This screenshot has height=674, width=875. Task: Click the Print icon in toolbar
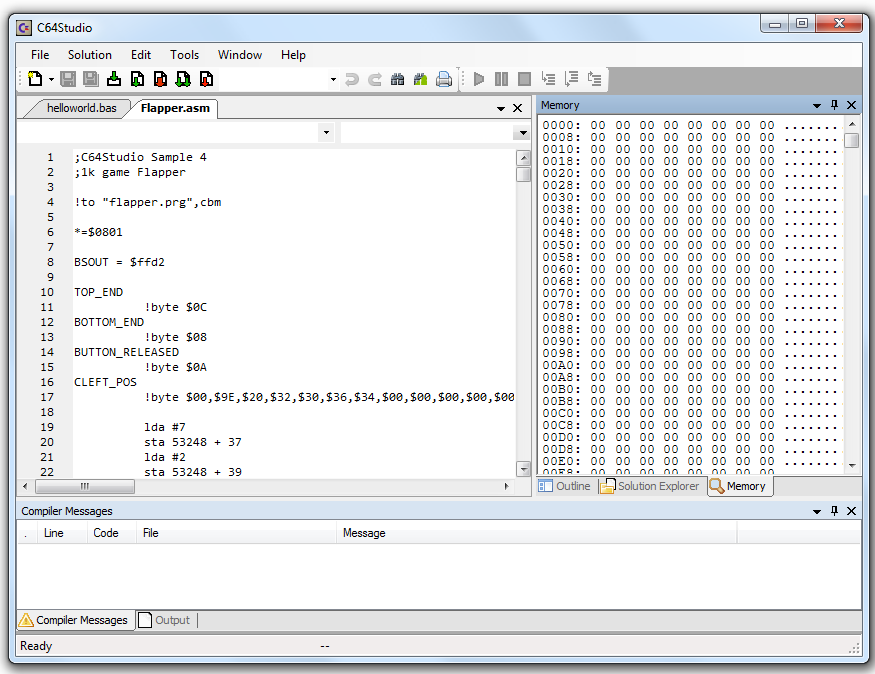click(444, 79)
